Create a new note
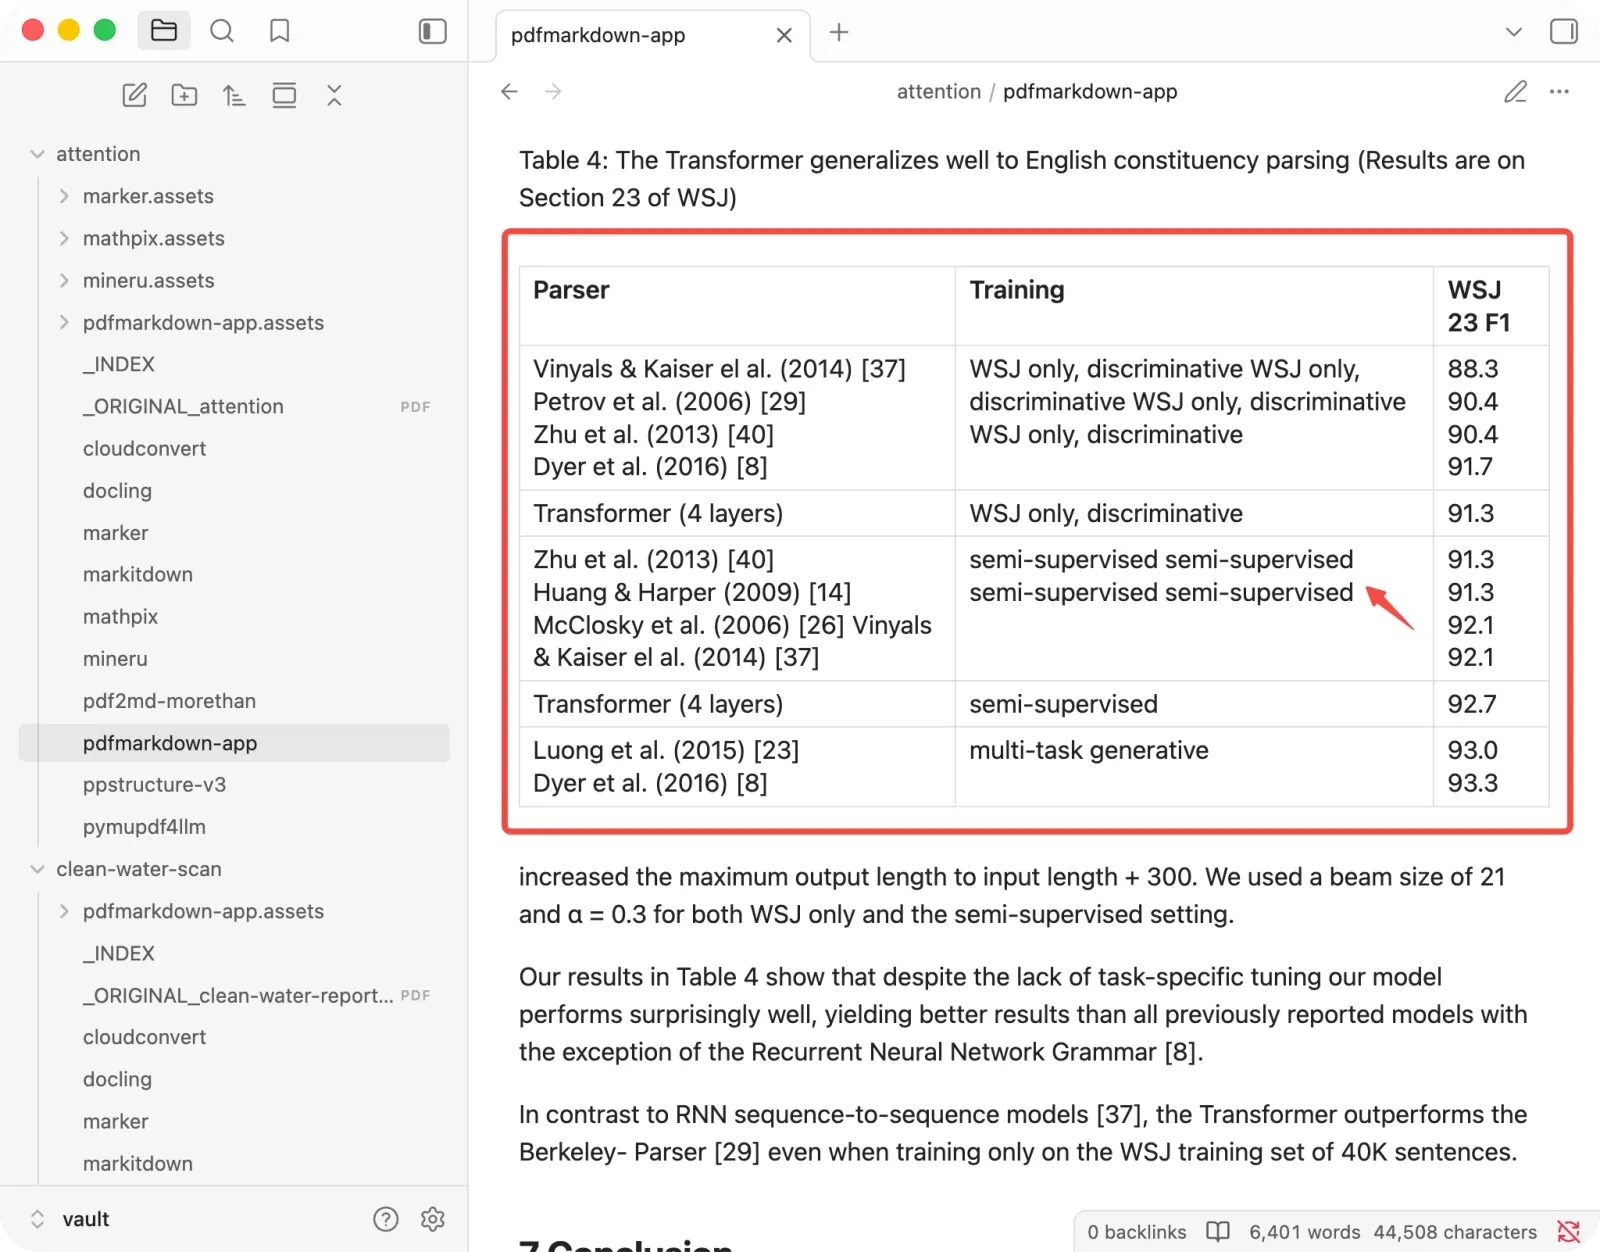1600x1252 pixels. [x=134, y=95]
